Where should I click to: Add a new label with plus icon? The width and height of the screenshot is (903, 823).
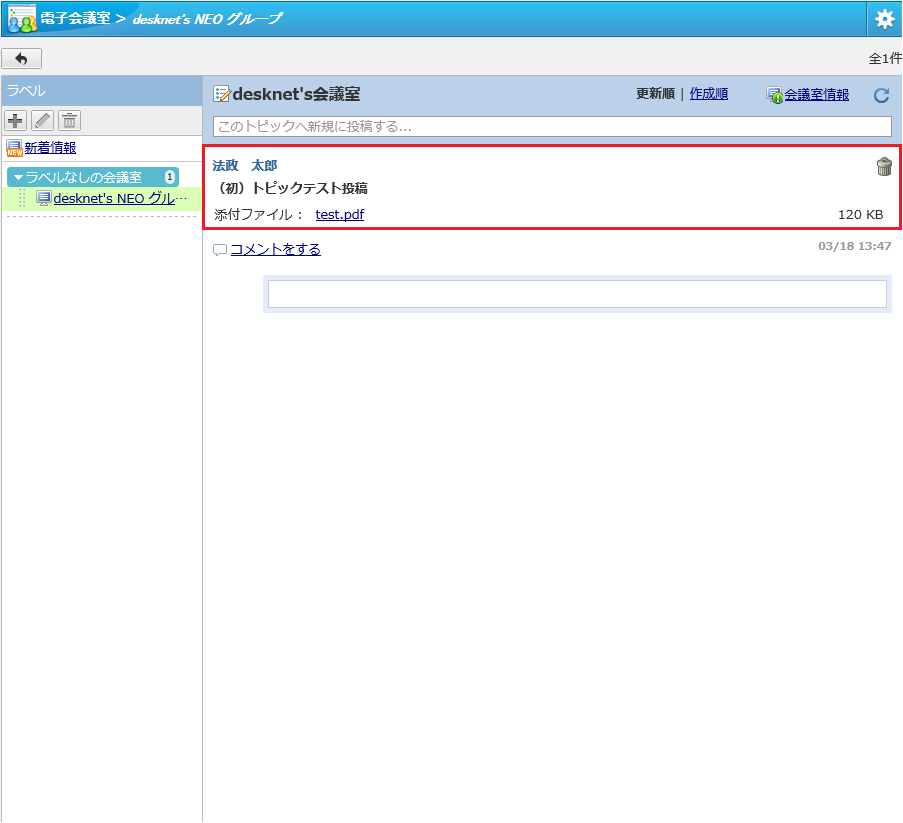(x=16, y=120)
